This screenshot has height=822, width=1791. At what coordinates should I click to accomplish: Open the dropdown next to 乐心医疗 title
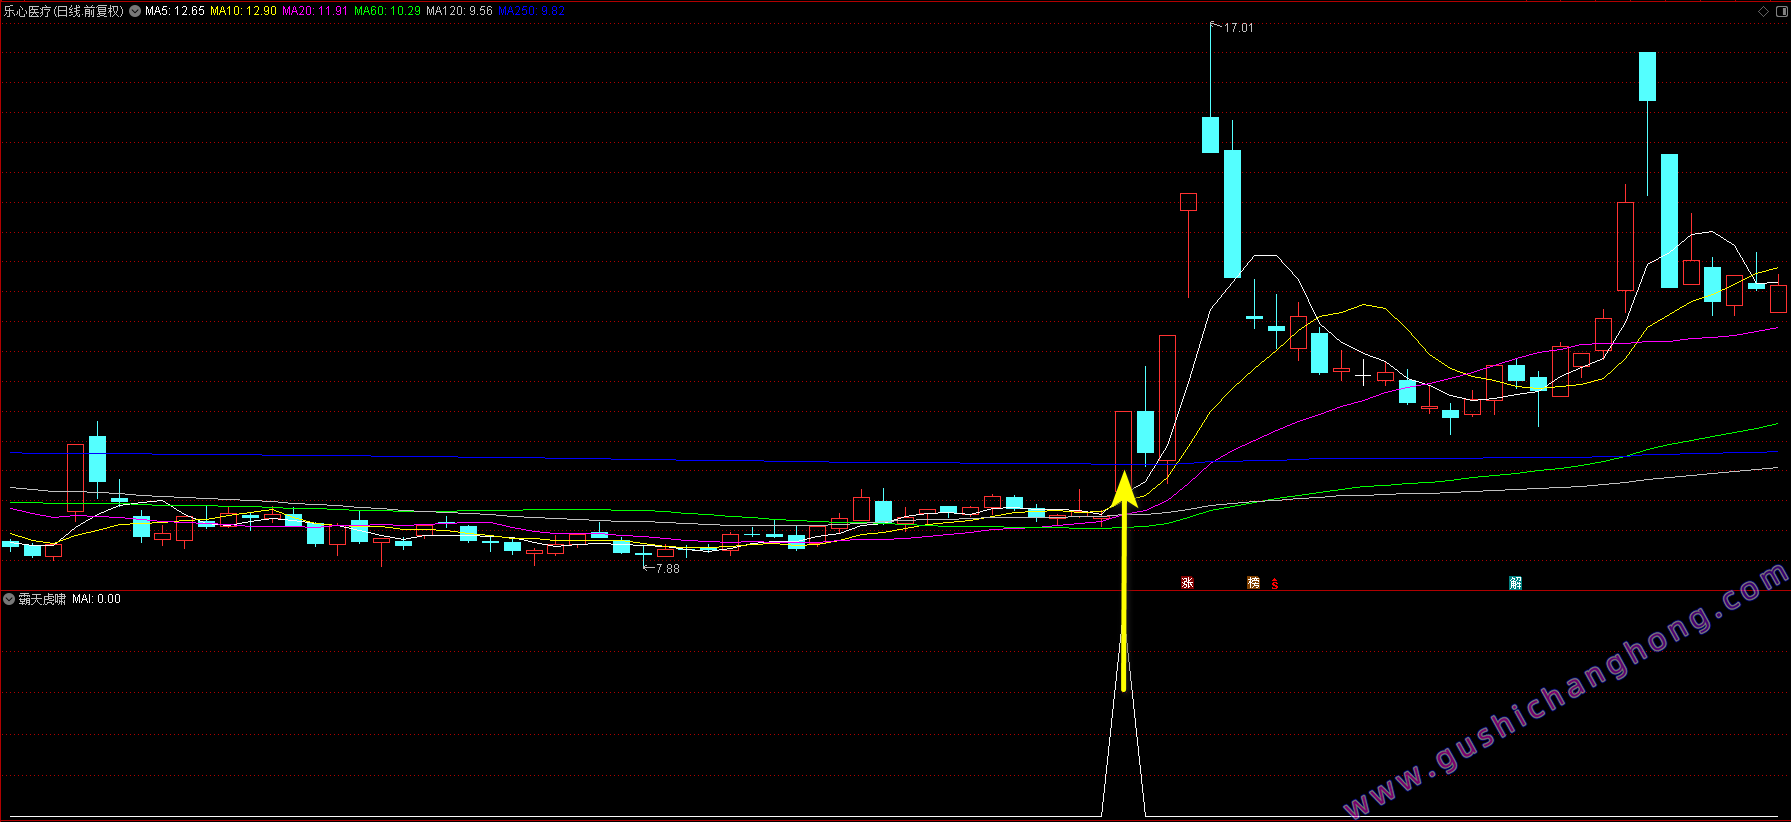tap(135, 11)
